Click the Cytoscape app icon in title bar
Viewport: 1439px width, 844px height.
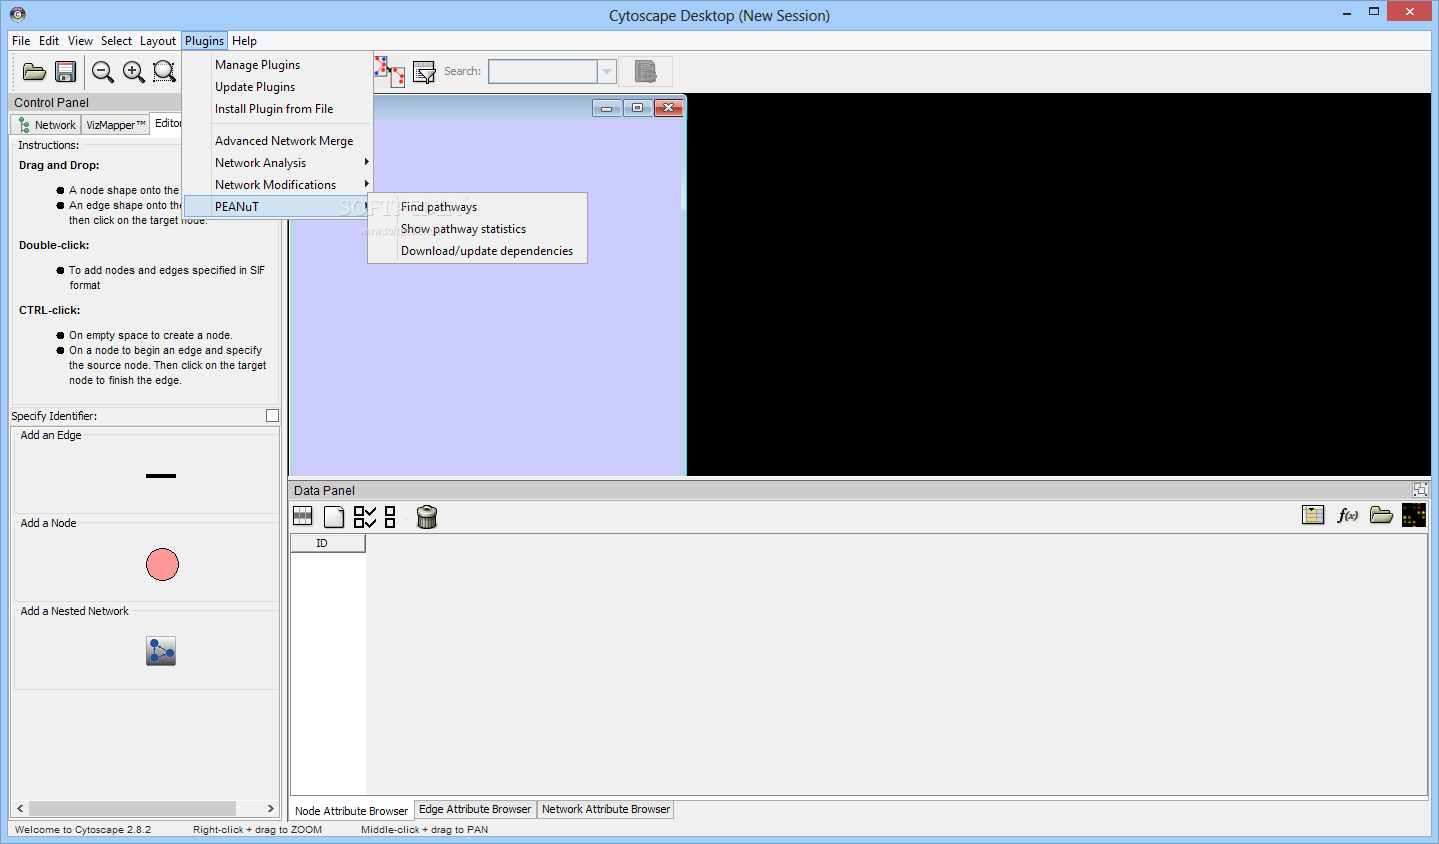17,14
